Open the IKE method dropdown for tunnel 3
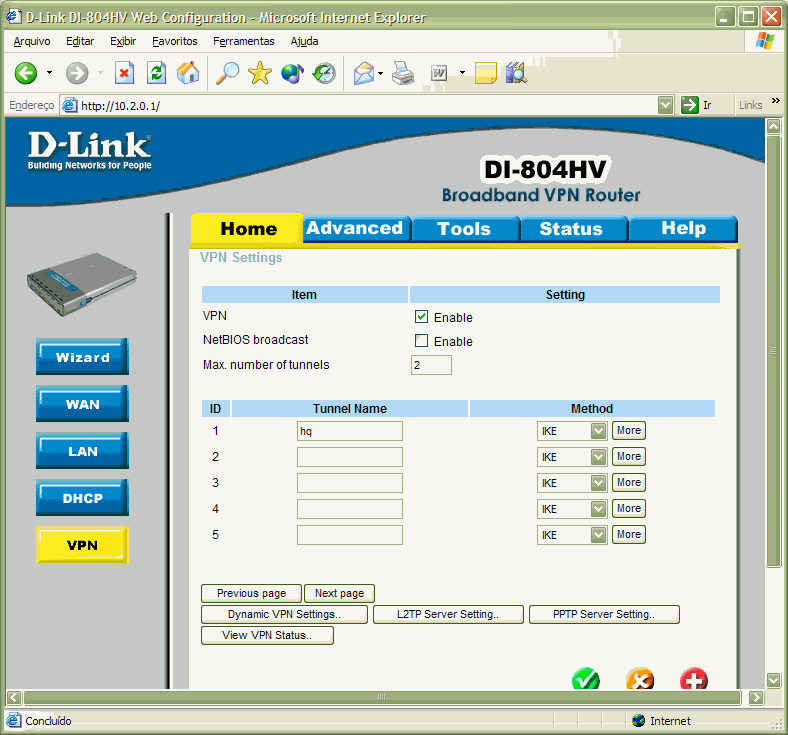The image size is (788, 735). click(x=598, y=483)
